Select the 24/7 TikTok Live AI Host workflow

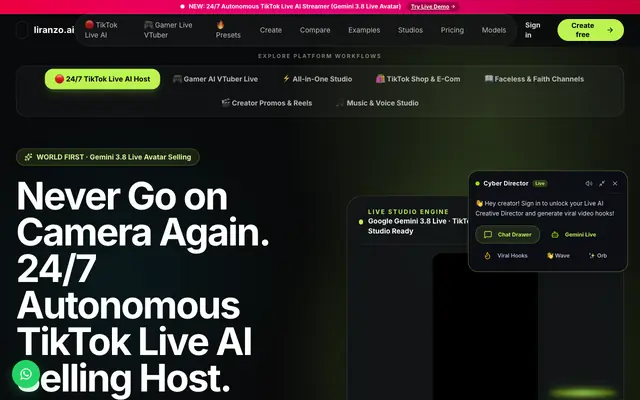pos(102,79)
